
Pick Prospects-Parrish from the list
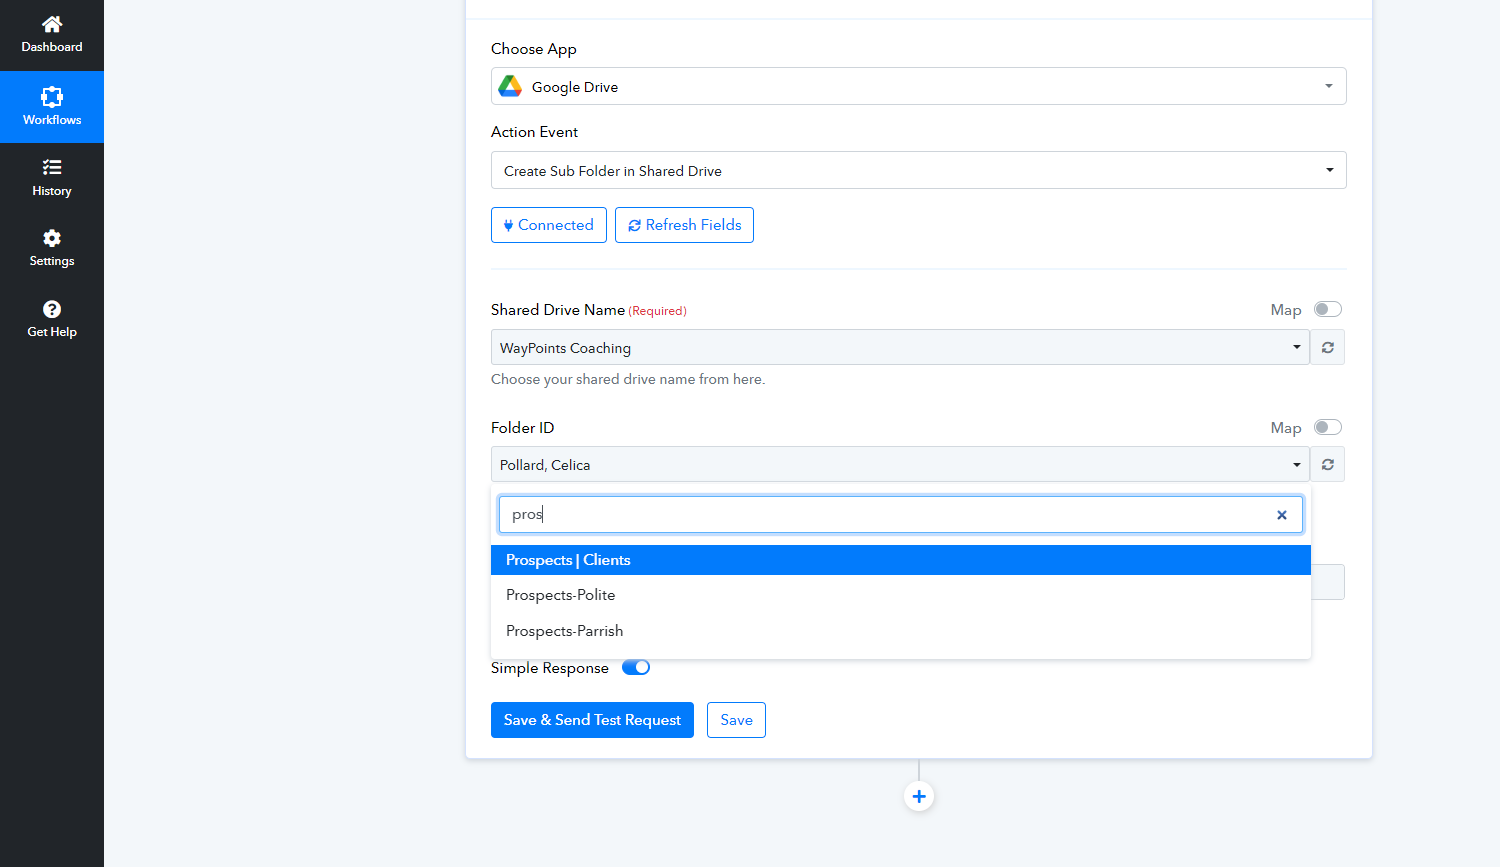900,631
